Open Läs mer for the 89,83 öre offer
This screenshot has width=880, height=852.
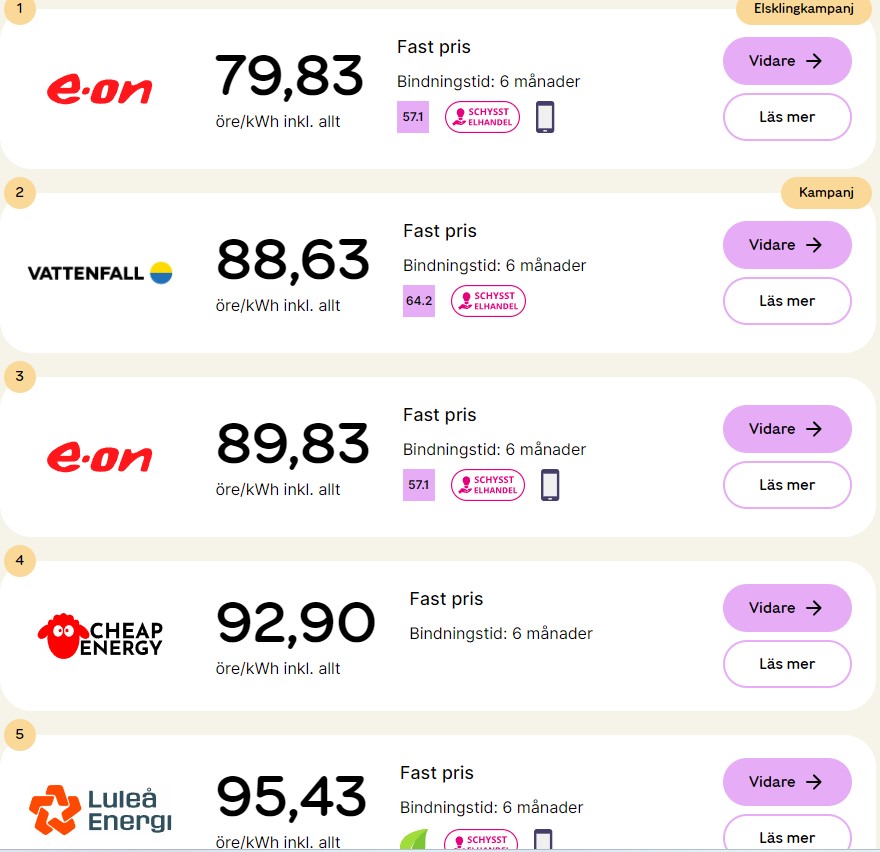tap(787, 485)
